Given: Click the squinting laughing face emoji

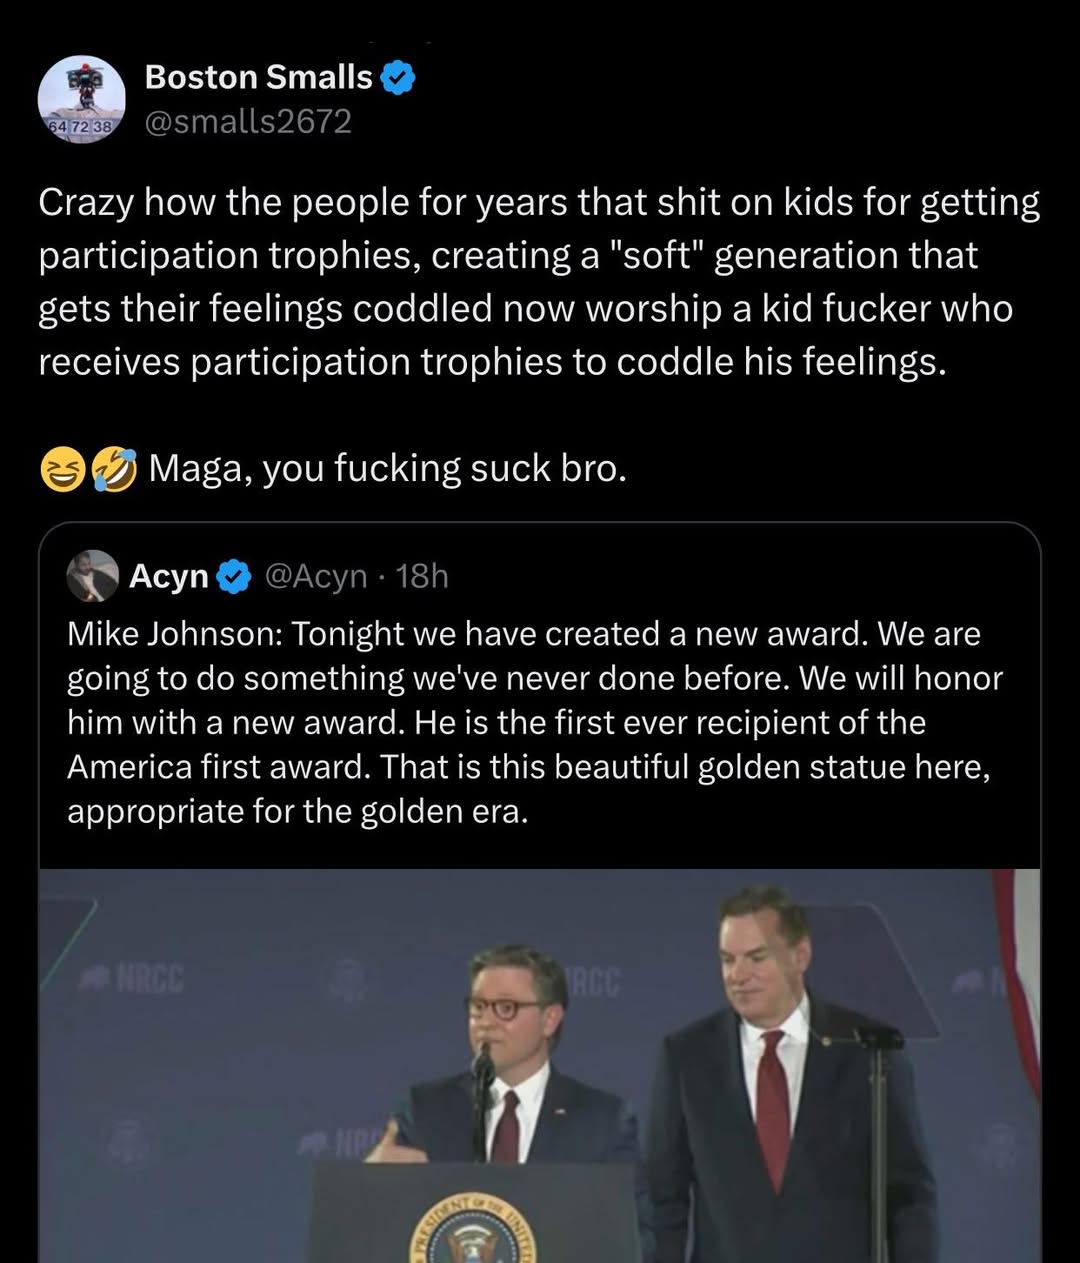Looking at the screenshot, I should pyautogui.click(x=61, y=469).
